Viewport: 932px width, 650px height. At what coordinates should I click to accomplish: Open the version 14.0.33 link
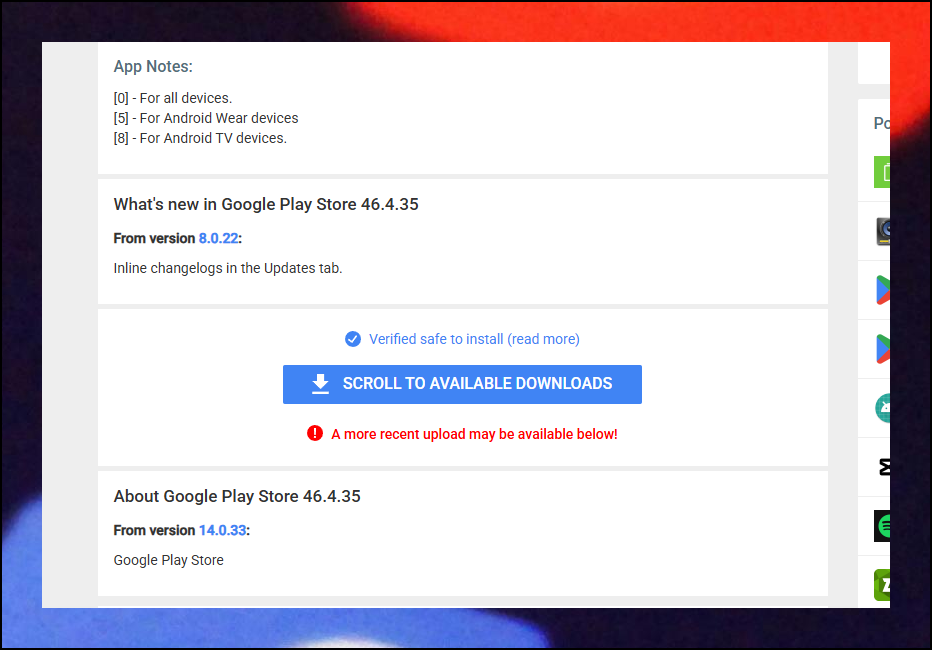(222, 530)
